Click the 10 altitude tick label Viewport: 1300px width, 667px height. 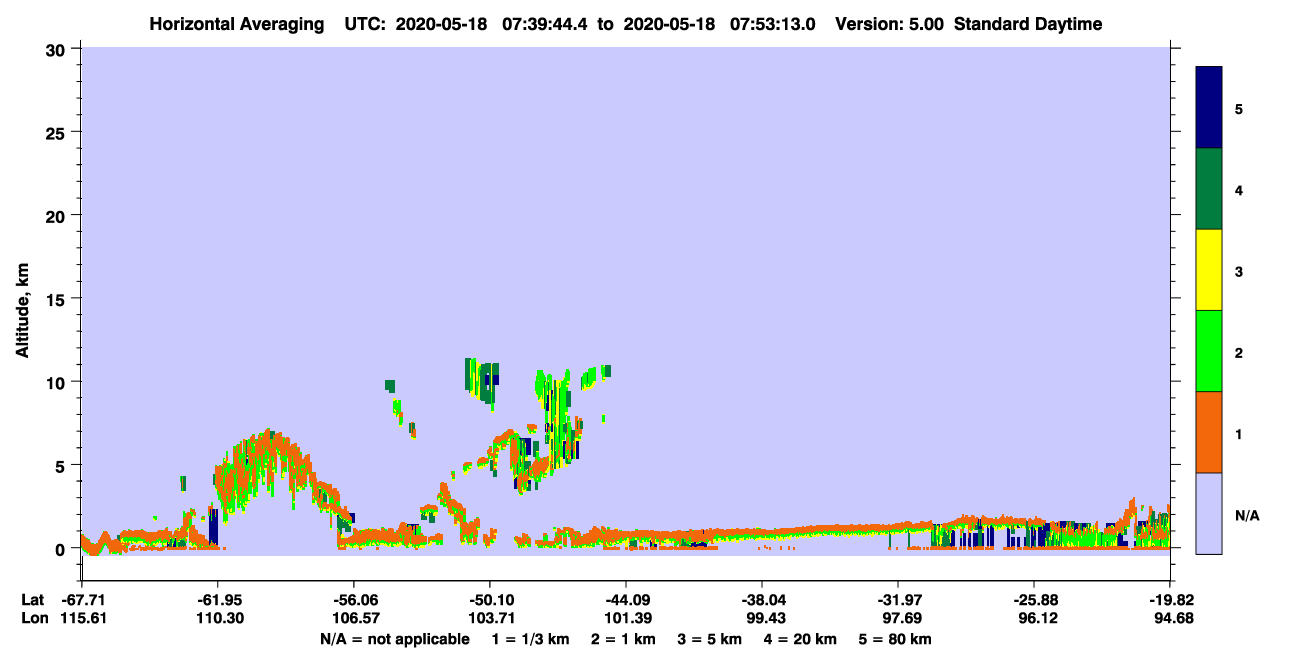(x=58, y=382)
